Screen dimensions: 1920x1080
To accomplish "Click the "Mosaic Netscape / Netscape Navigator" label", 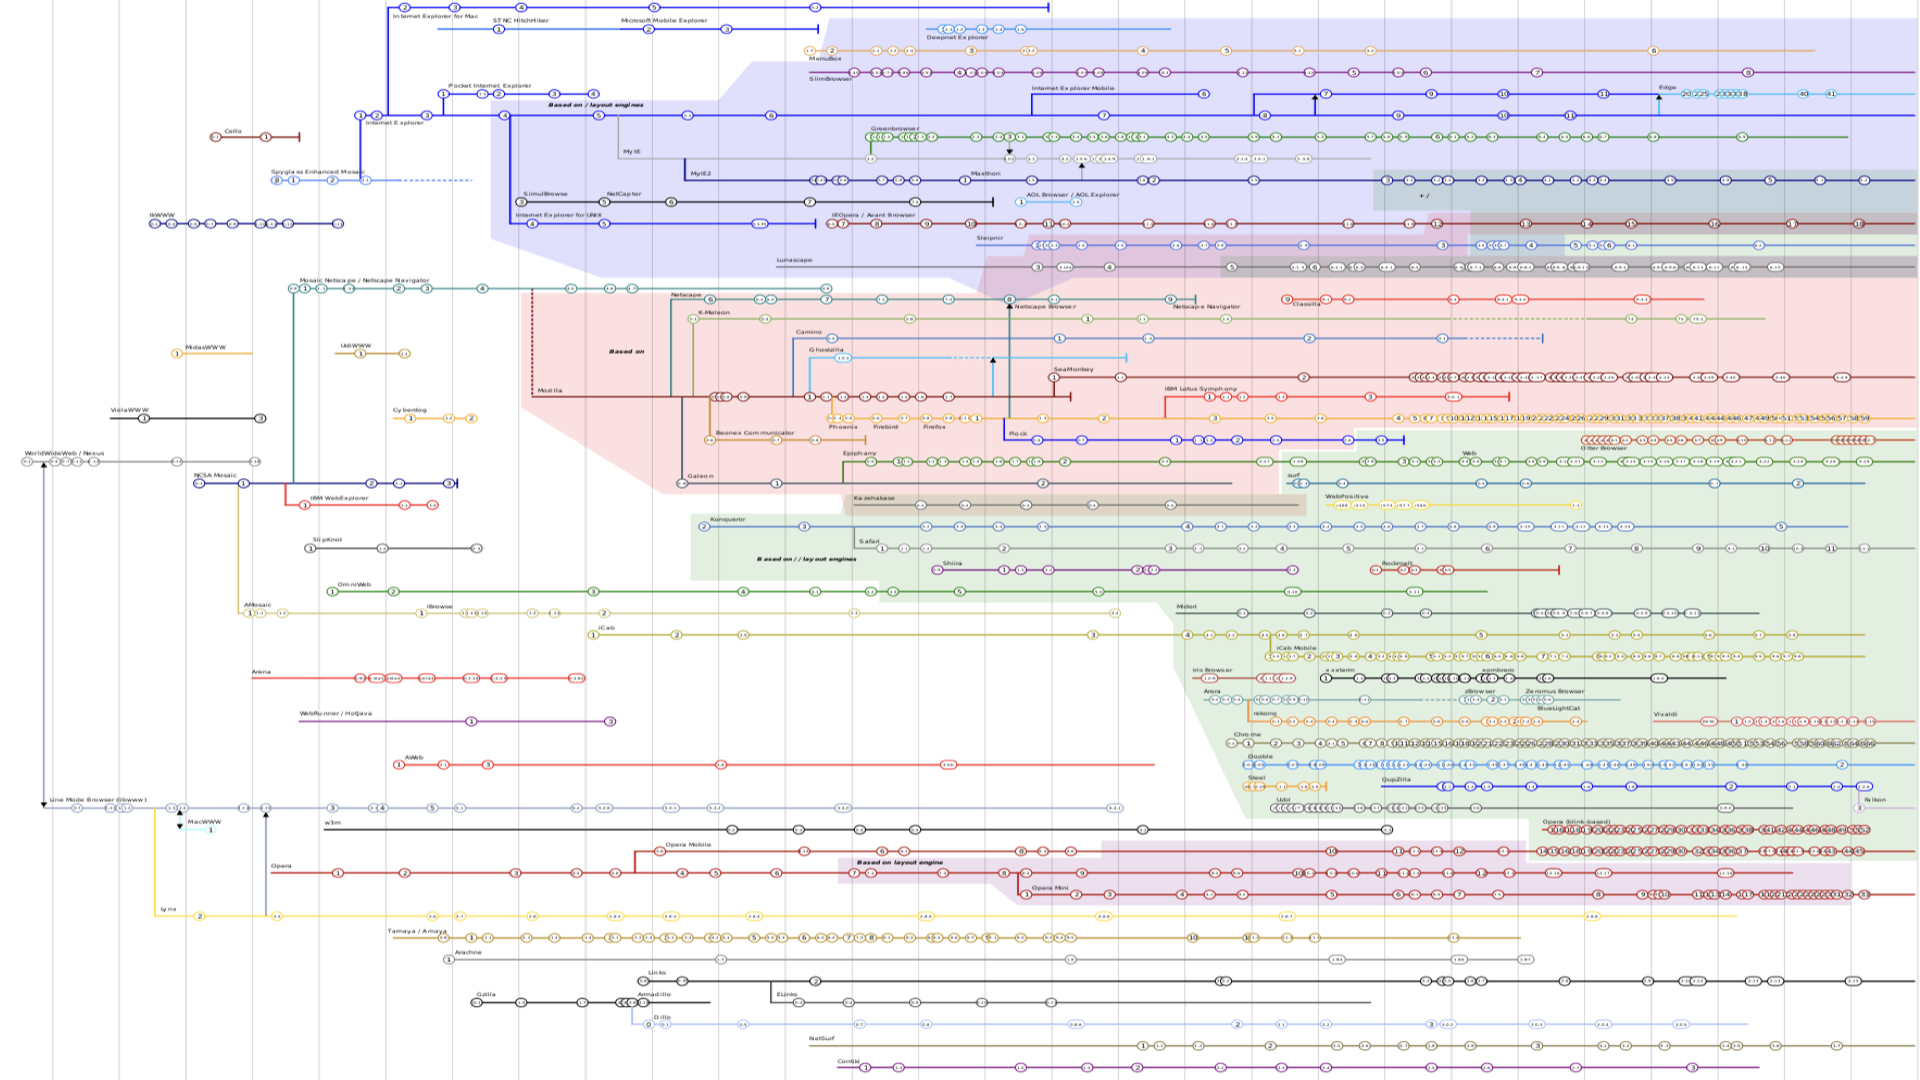I will click(364, 281).
